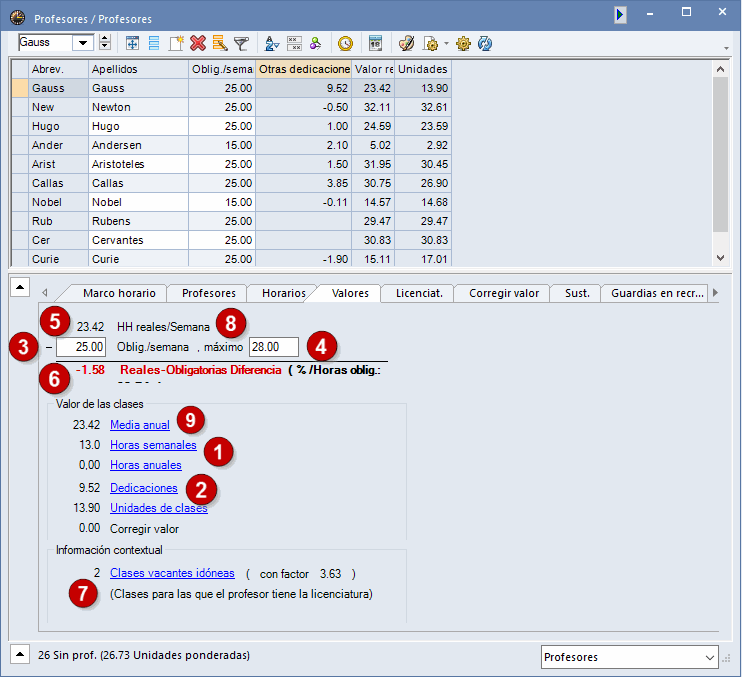The width and height of the screenshot is (742, 677).
Task: Open the Unidades de clases link
Action: 159,508
